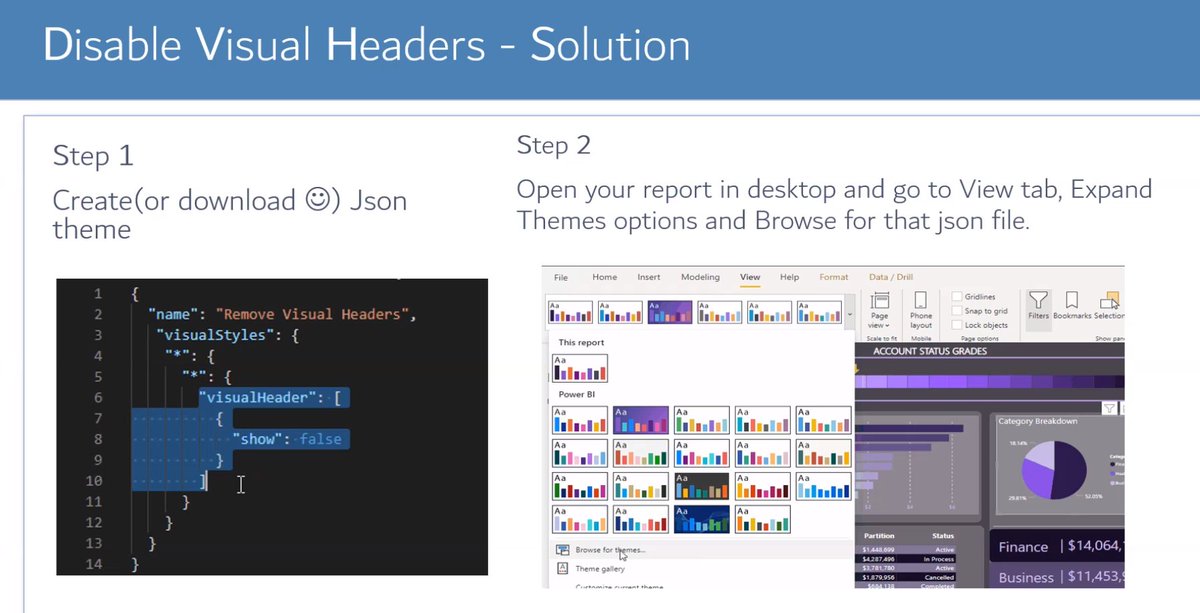Click the Power BI section label in dropdown
The height and width of the screenshot is (613, 1200).
pos(576,394)
